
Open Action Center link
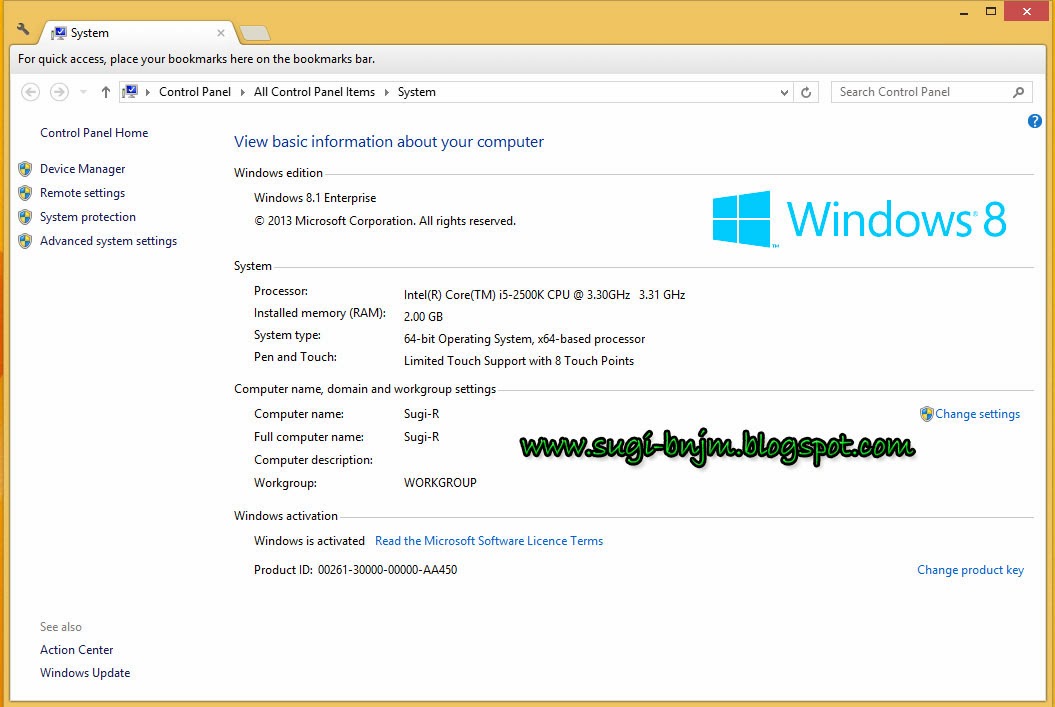pyautogui.click(x=76, y=650)
